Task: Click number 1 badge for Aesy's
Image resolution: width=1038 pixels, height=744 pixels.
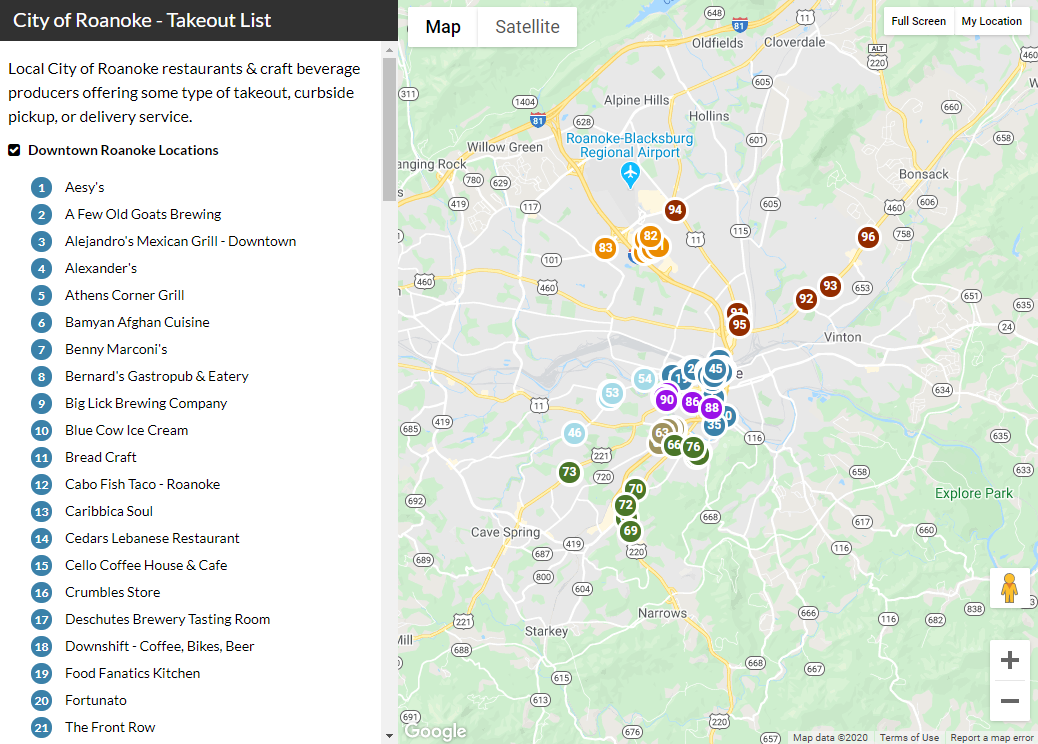Action: tap(42, 188)
